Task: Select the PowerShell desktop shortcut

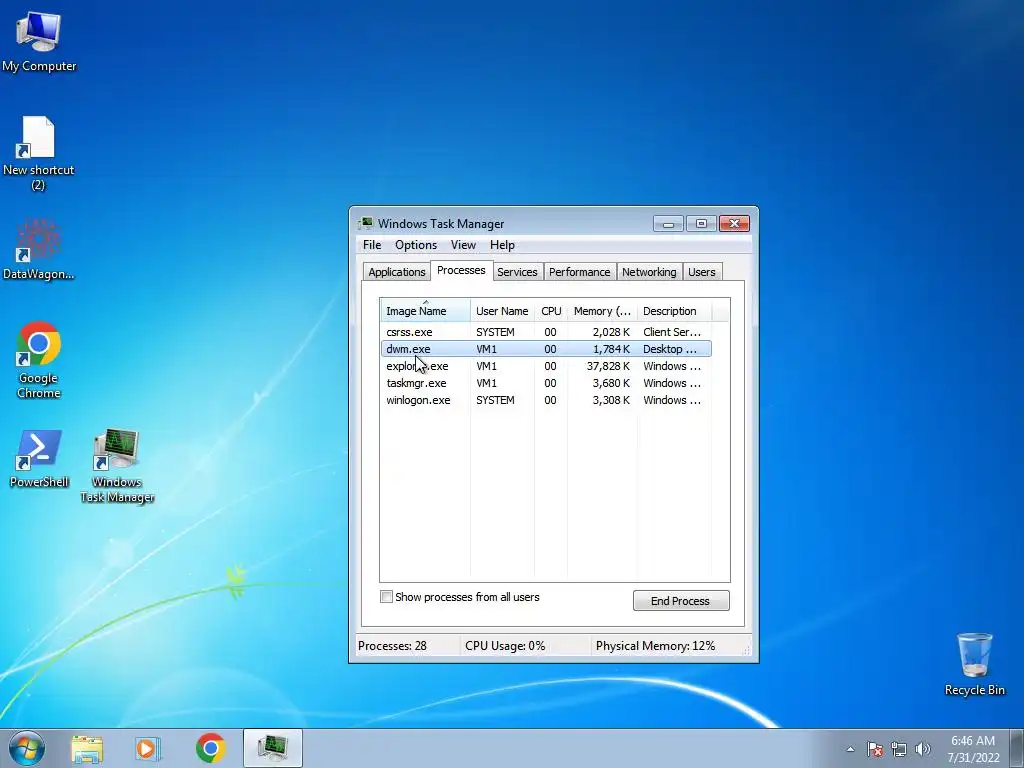Action: tap(39, 458)
